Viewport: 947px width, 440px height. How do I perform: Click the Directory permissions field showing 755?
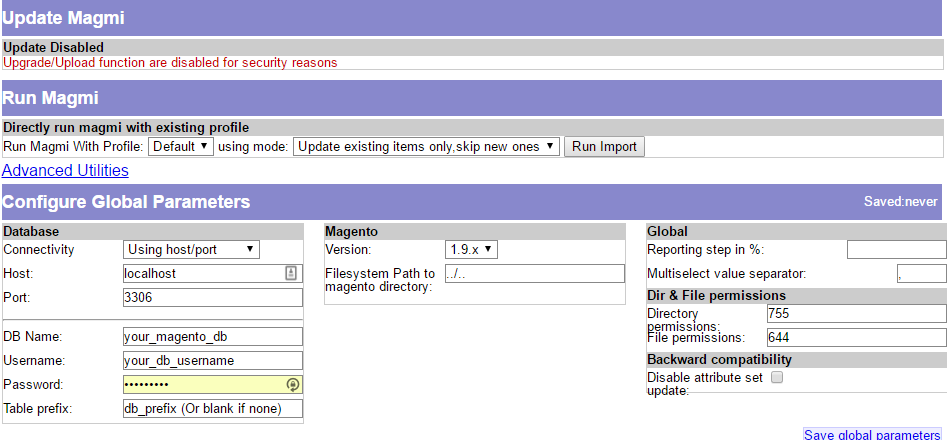856,313
